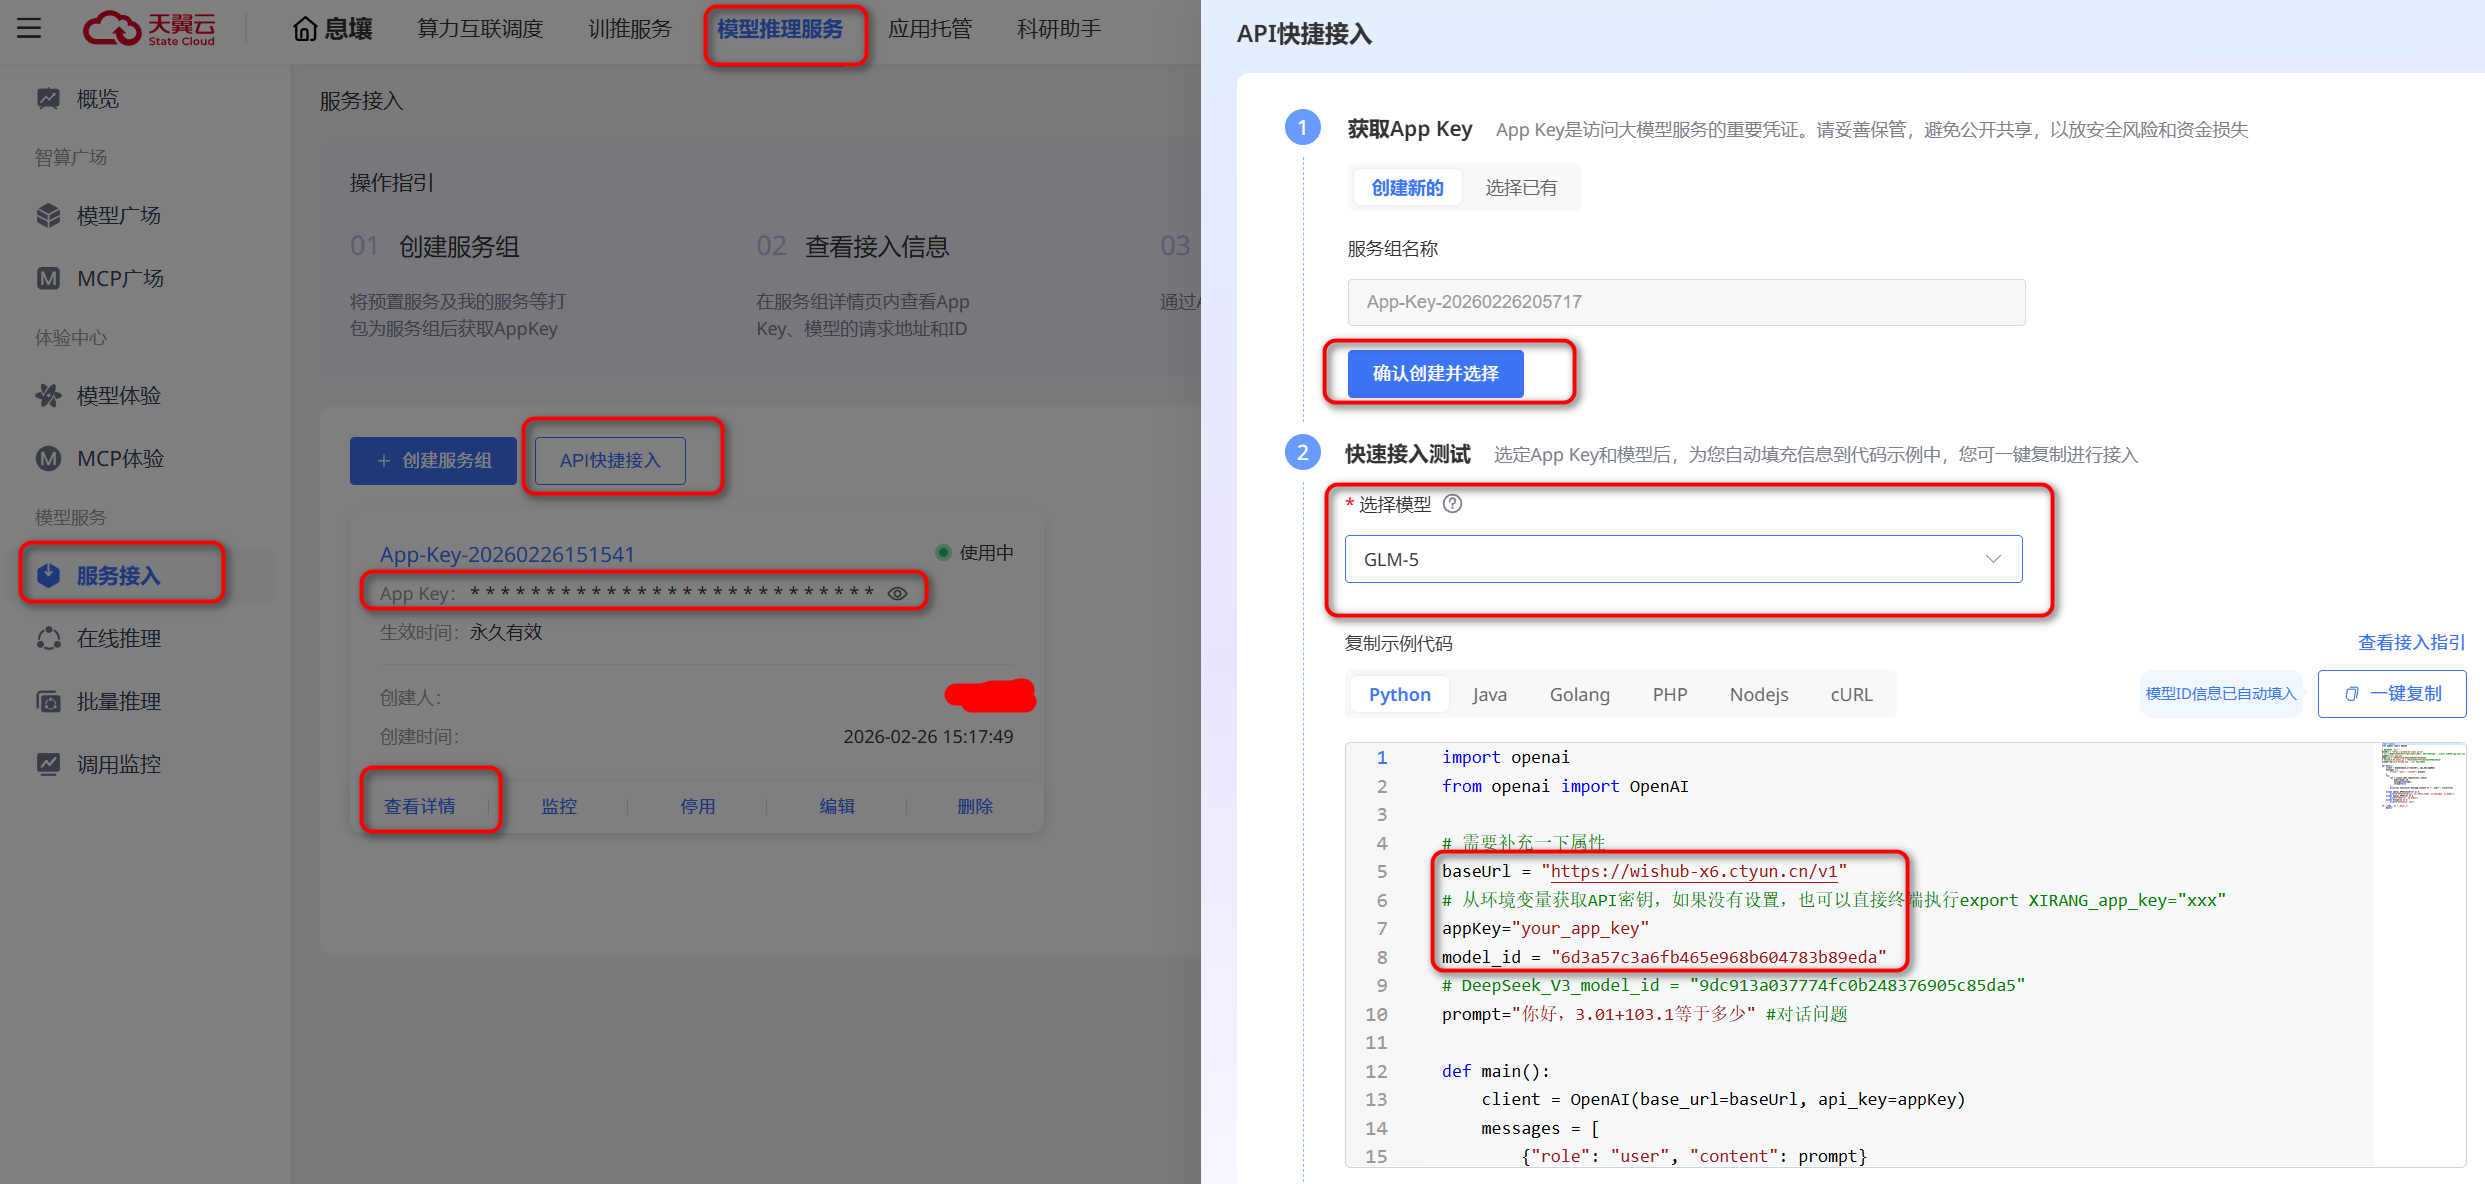Image resolution: width=2485 pixels, height=1184 pixels.
Task: Click the 创建服务组 button
Action: (433, 461)
